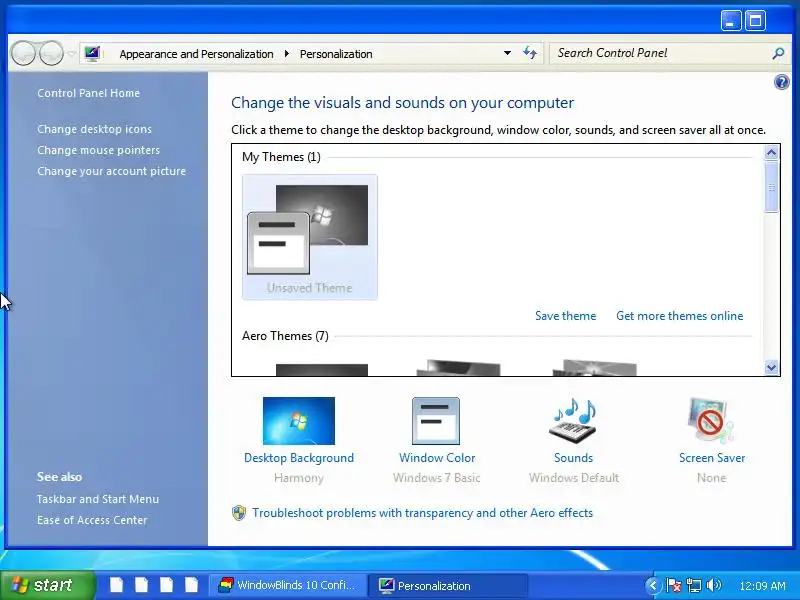Click the None screen saver label

(712, 478)
